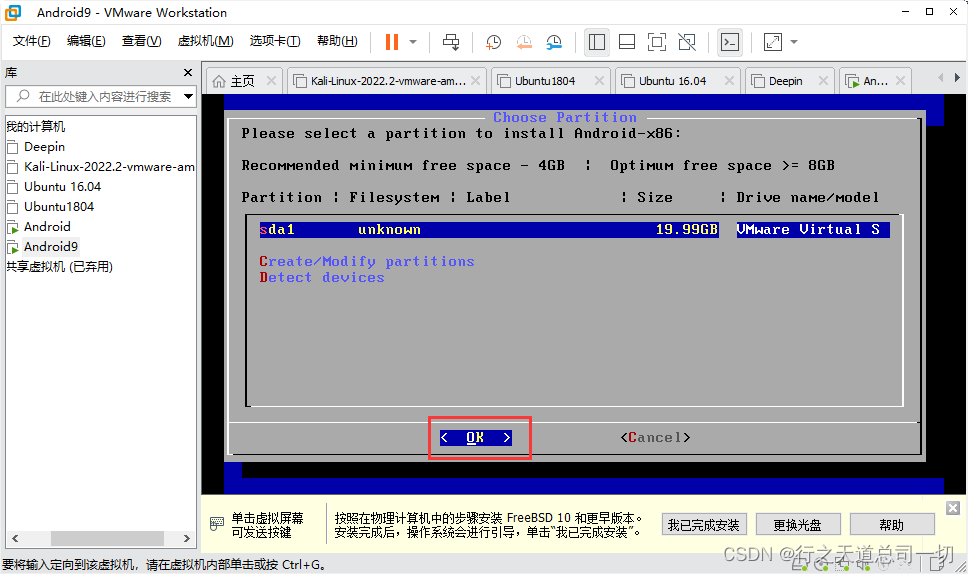This screenshot has width=968, height=574.
Task: Click the keyboard icon in hint bar
Action: [x=217, y=524]
